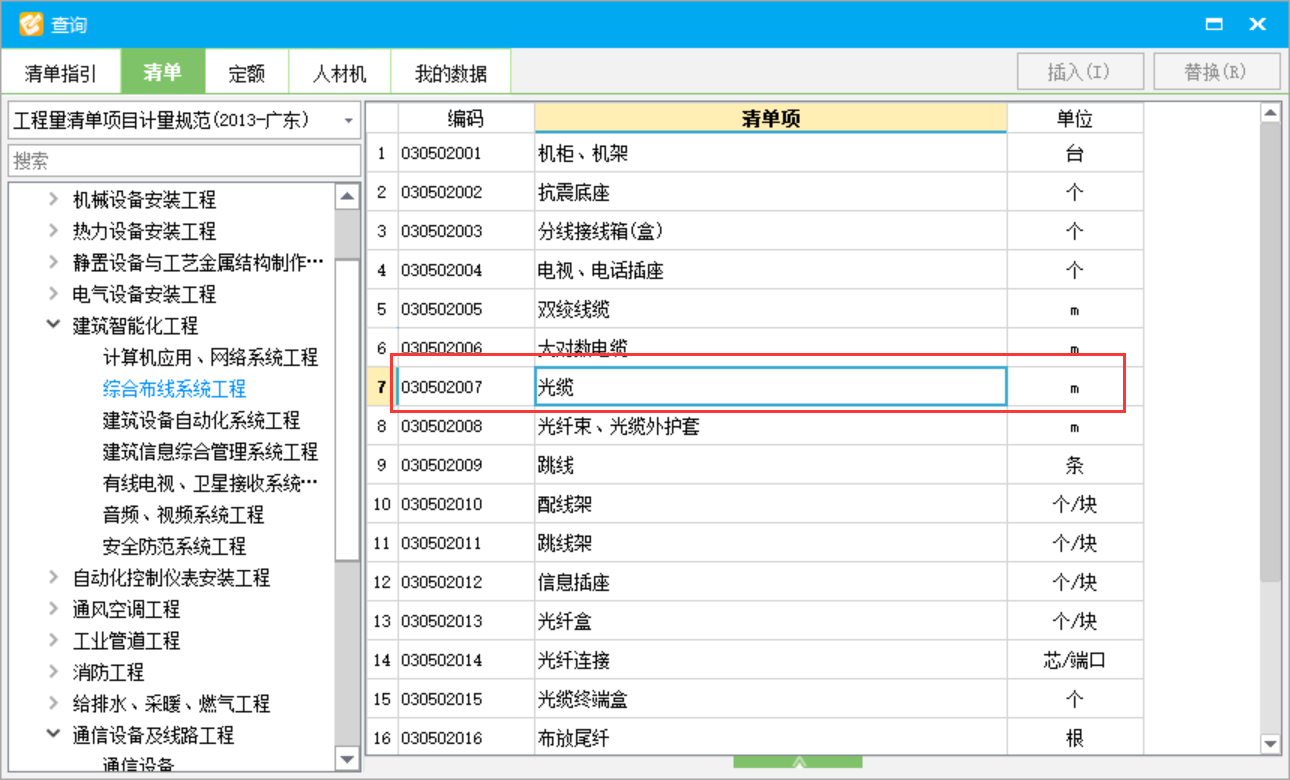
Task: Select 综合布线系统工程 in tree
Action: point(174,389)
